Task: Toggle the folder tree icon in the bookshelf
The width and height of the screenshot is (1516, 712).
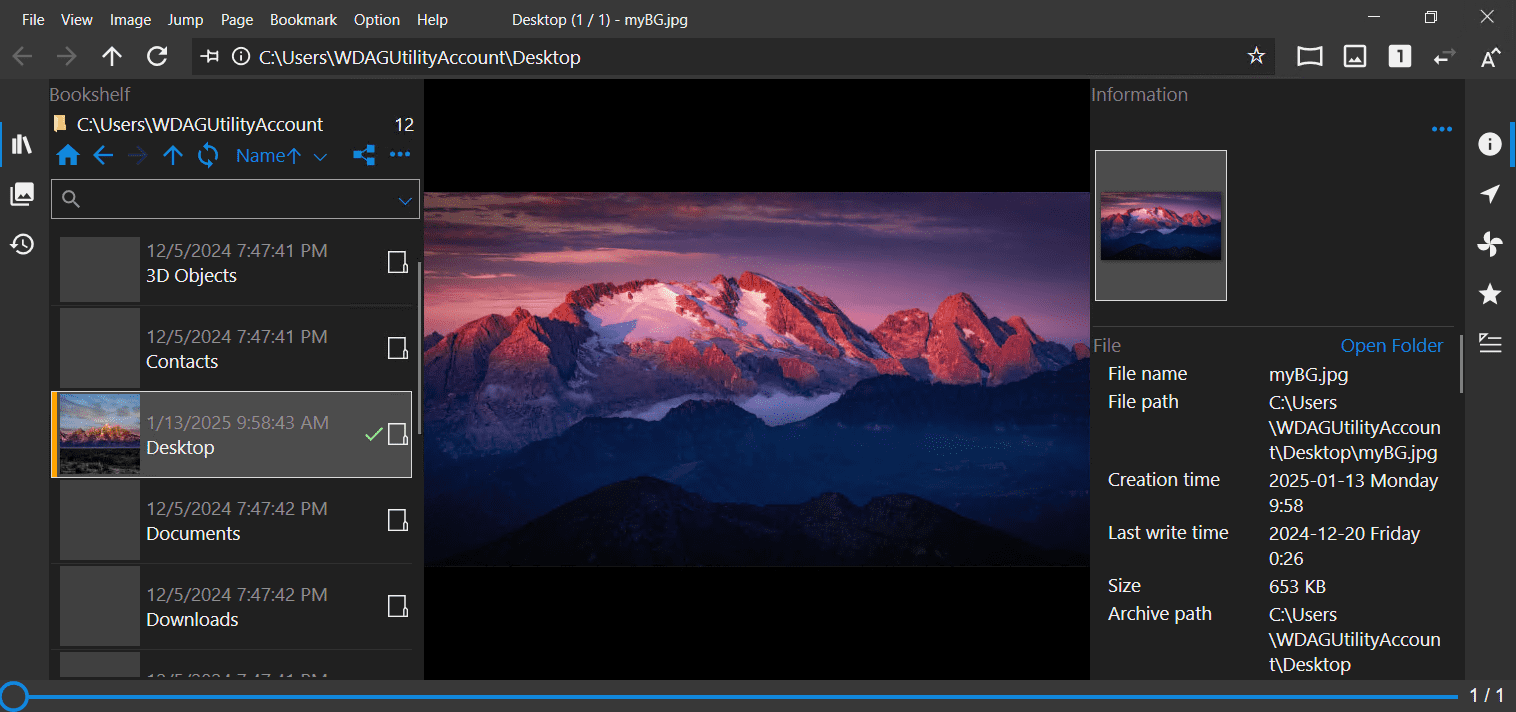Action: (365, 155)
